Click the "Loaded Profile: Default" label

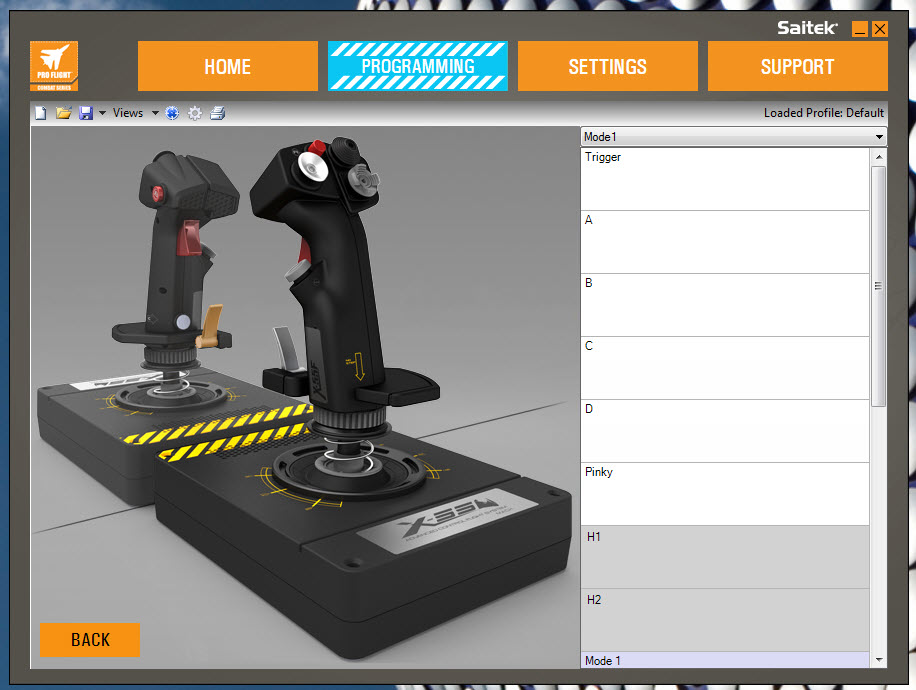824,113
